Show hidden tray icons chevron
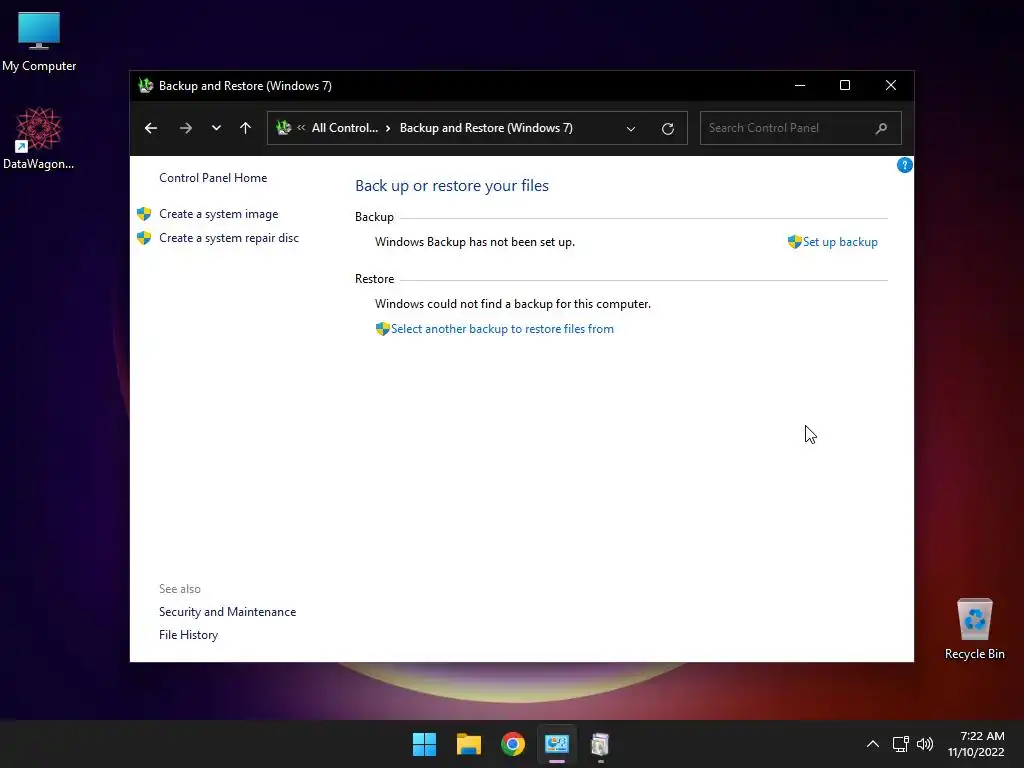Image resolution: width=1024 pixels, height=768 pixels. [872, 744]
